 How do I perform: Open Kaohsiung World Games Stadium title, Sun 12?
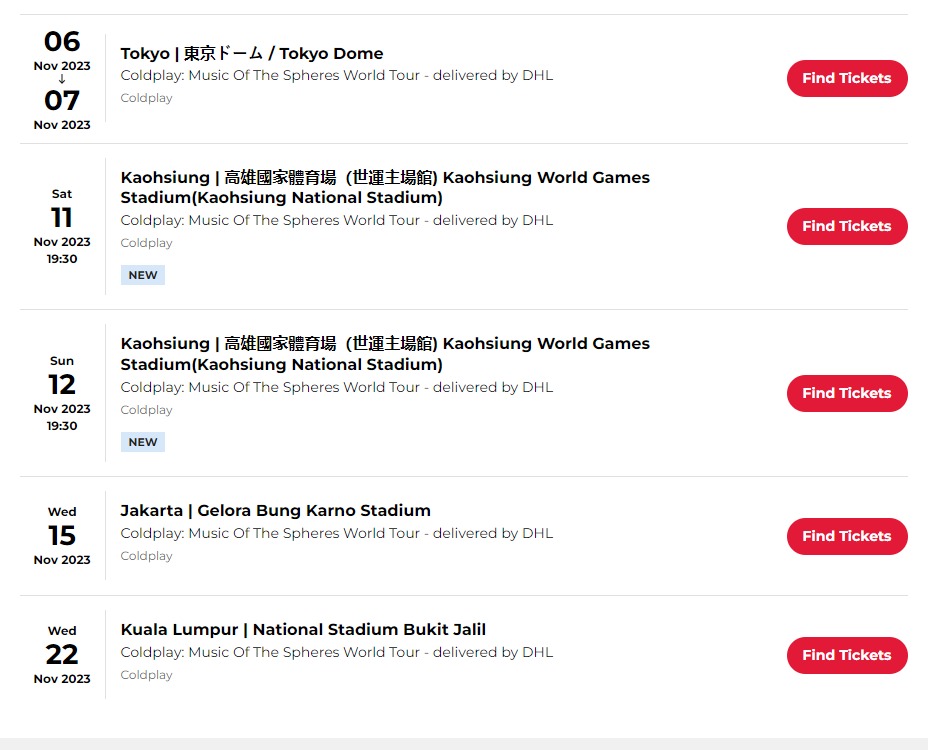pos(385,354)
